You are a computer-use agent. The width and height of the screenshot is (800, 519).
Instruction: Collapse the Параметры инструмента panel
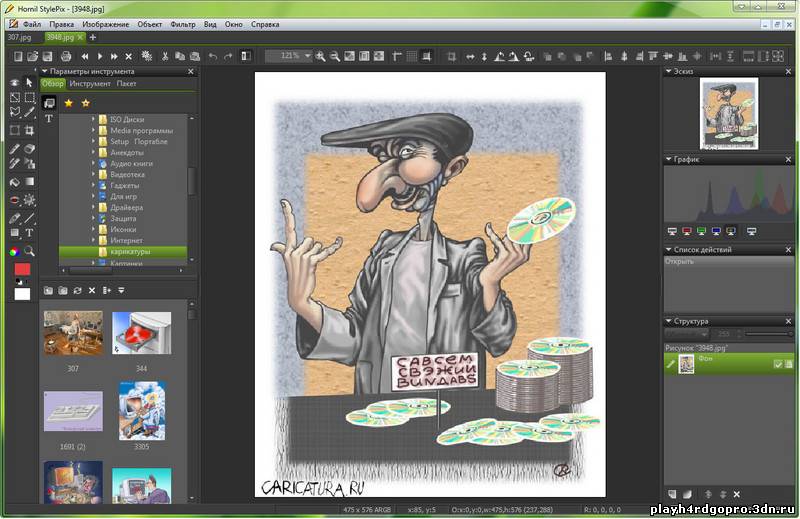tap(45, 71)
